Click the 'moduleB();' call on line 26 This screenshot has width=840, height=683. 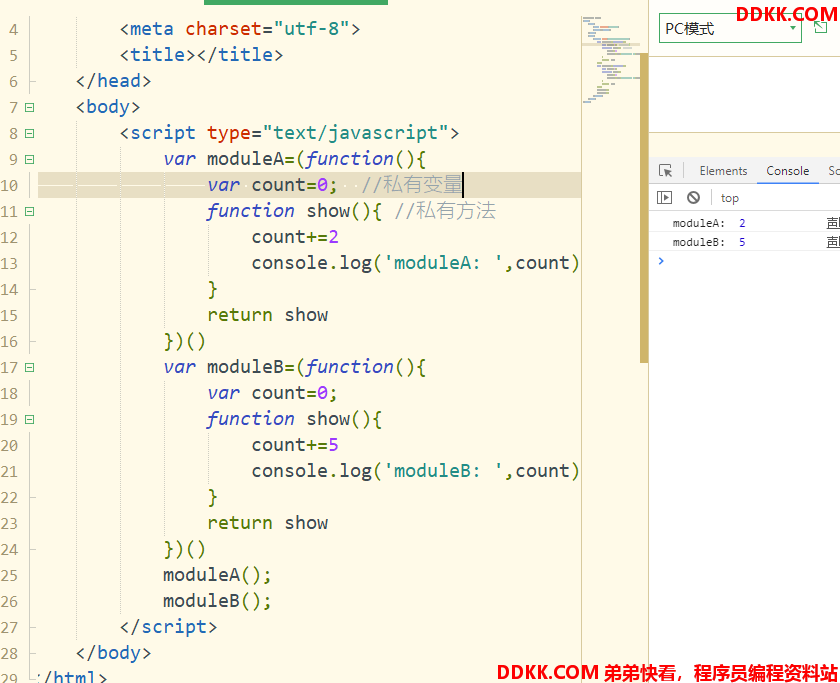point(217,601)
